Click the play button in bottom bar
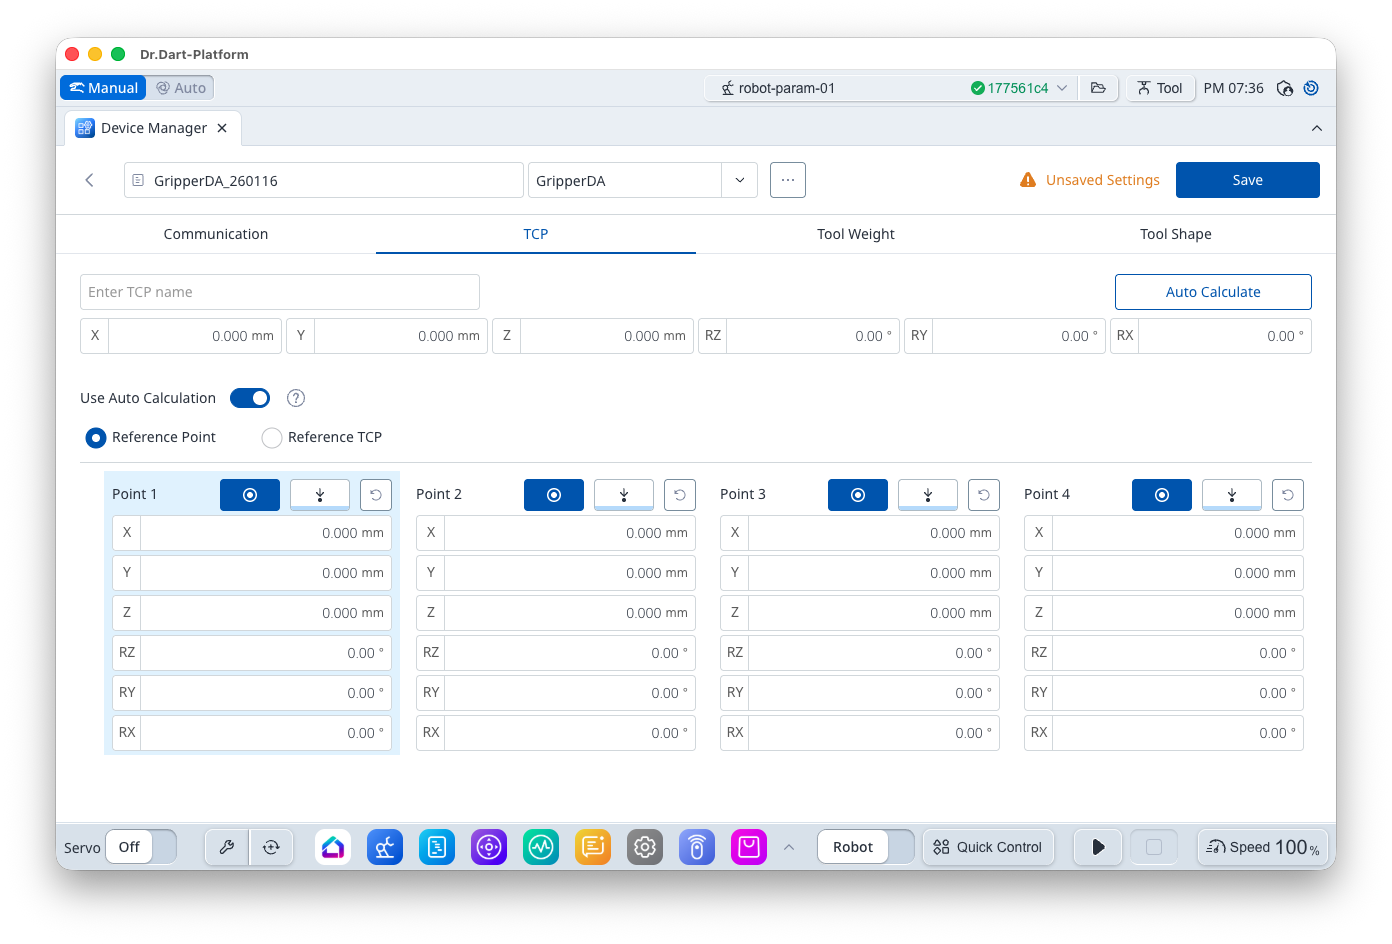 click(1098, 847)
